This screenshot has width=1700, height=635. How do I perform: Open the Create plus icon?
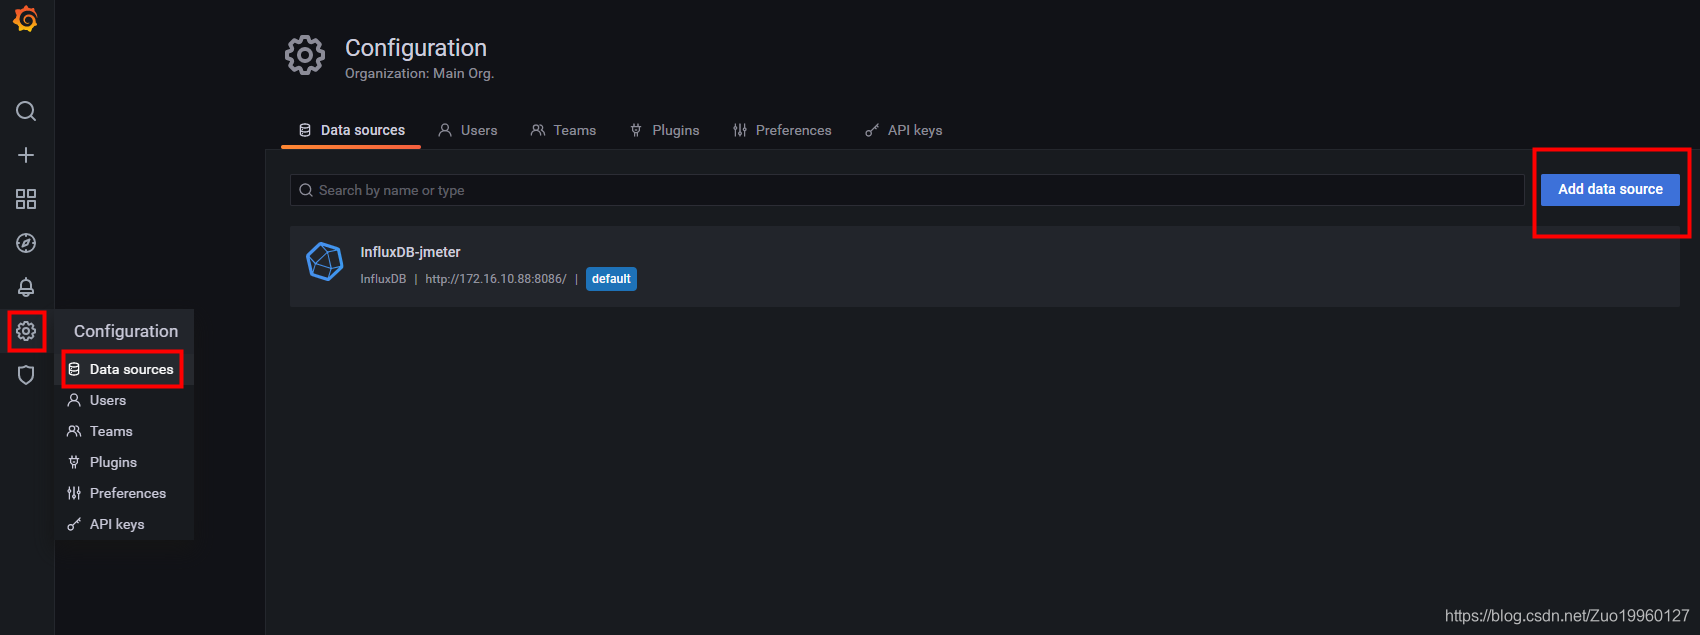tap(26, 155)
